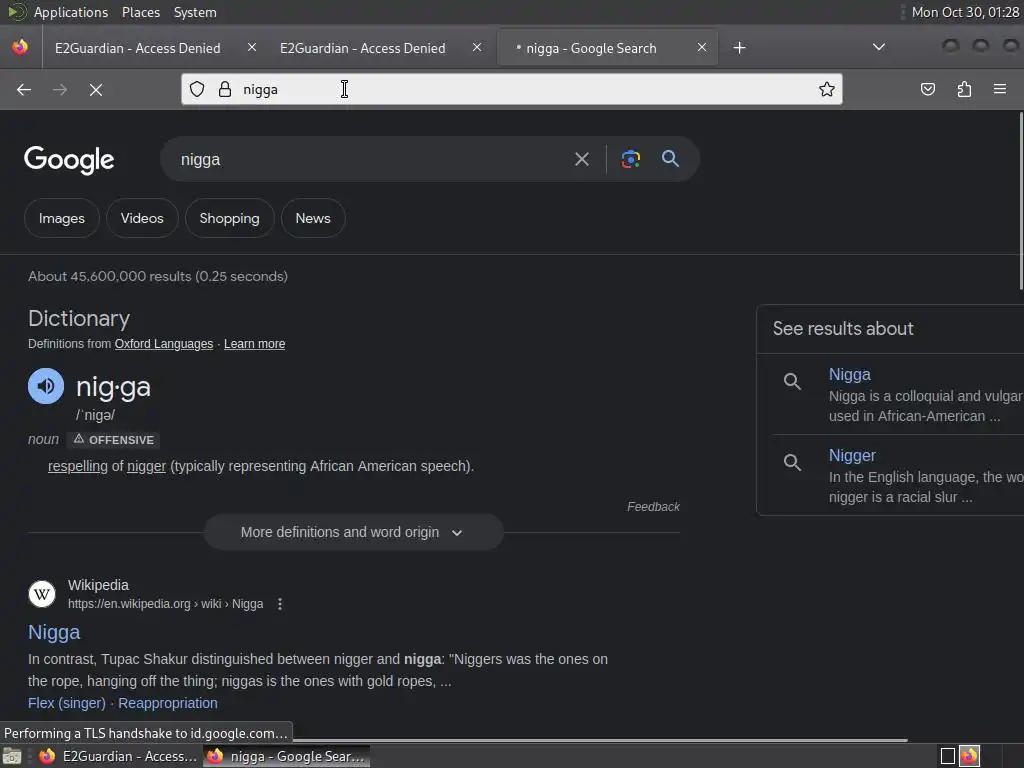Click the respelling definition link

pyautogui.click(x=78, y=466)
